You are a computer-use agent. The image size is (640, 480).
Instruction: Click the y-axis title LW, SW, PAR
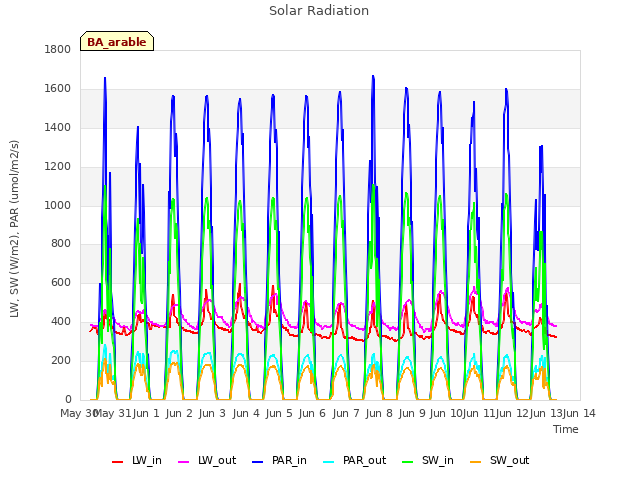click(x=14, y=229)
